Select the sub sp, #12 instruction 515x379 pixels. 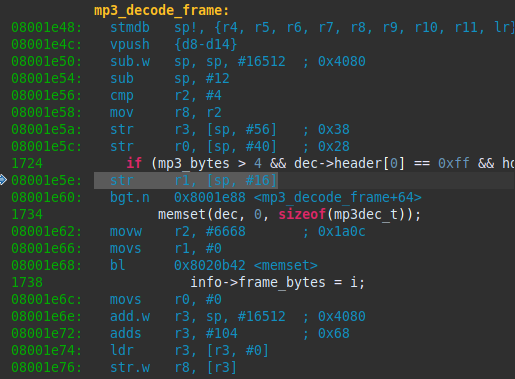point(170,78)
